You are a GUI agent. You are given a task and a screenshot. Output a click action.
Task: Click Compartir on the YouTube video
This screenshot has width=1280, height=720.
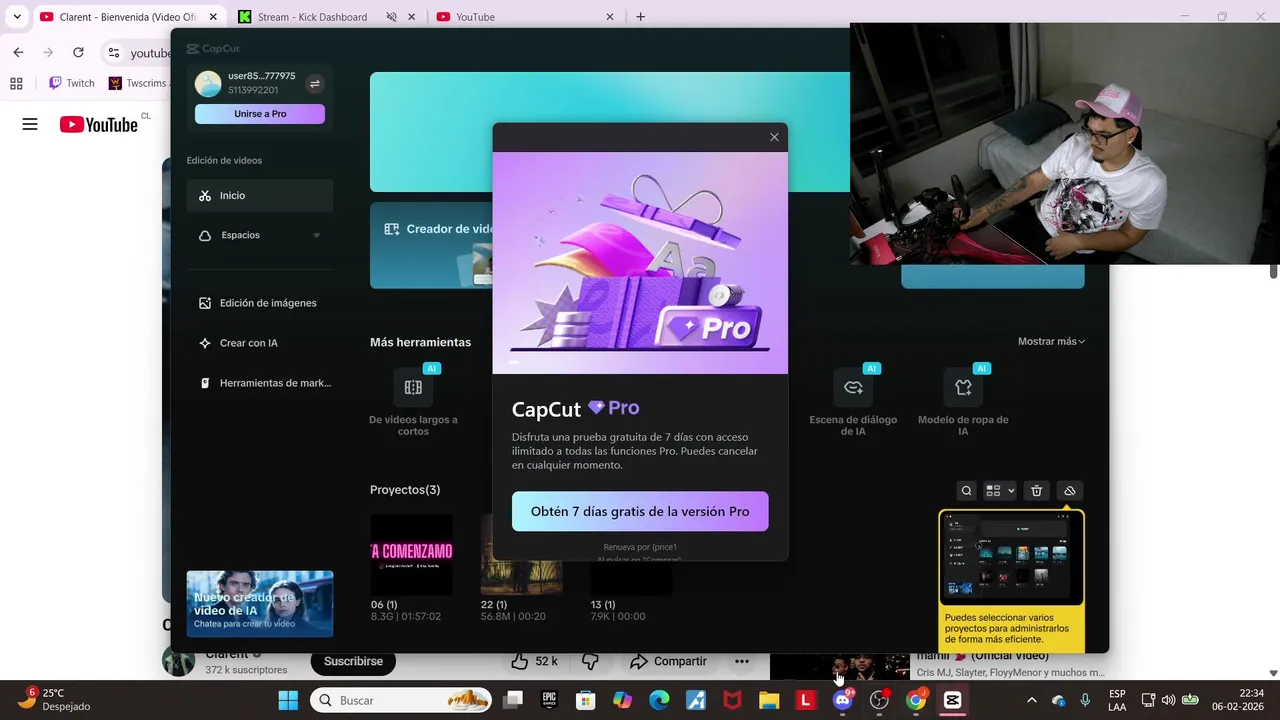[x=668, y=662]
